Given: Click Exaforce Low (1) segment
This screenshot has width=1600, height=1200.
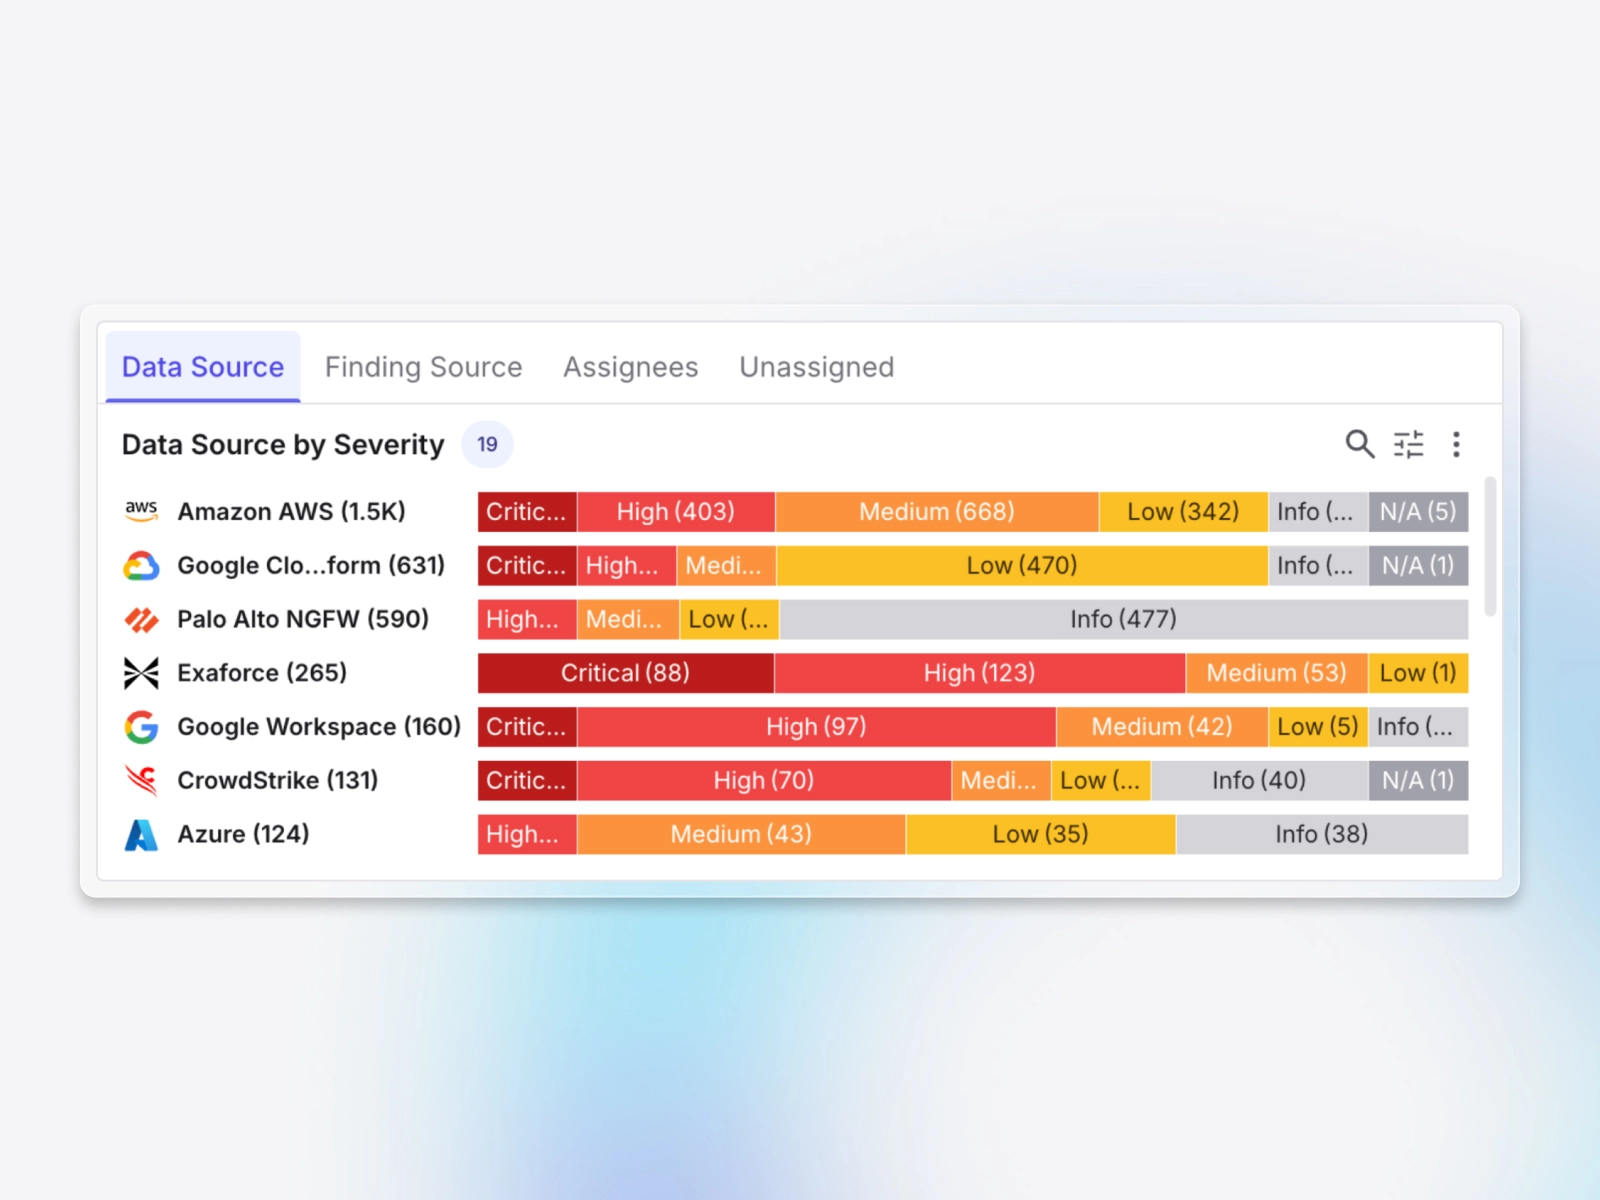Looking at the screenshot, I should [x=1418, y=673].
